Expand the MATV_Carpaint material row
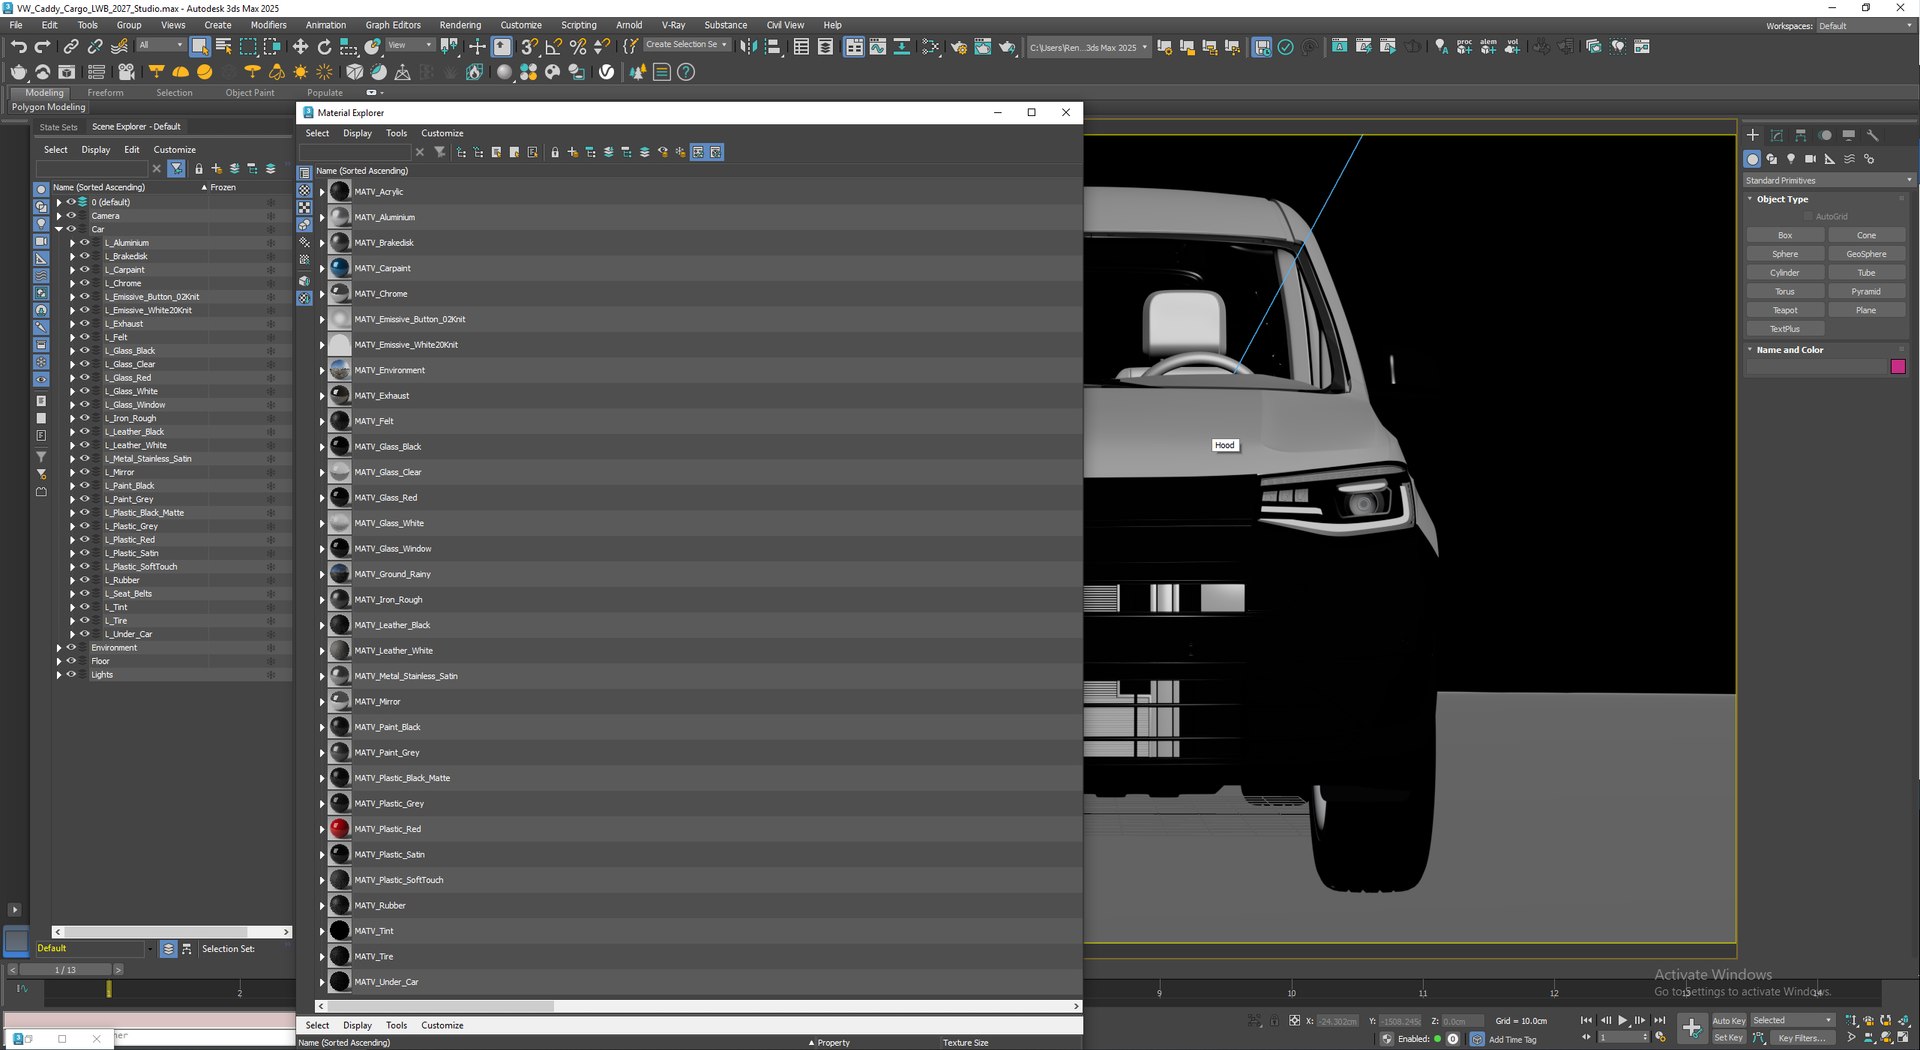Viewport: 1920px width, 1050px height. 322,268
